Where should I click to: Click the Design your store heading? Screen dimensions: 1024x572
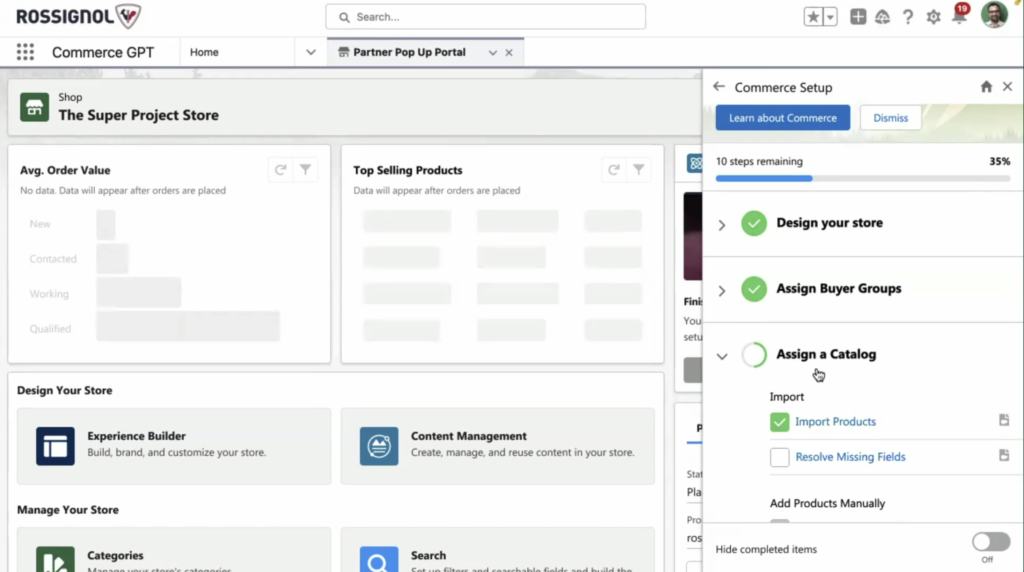pyautogui.click(x=829, y=223)
